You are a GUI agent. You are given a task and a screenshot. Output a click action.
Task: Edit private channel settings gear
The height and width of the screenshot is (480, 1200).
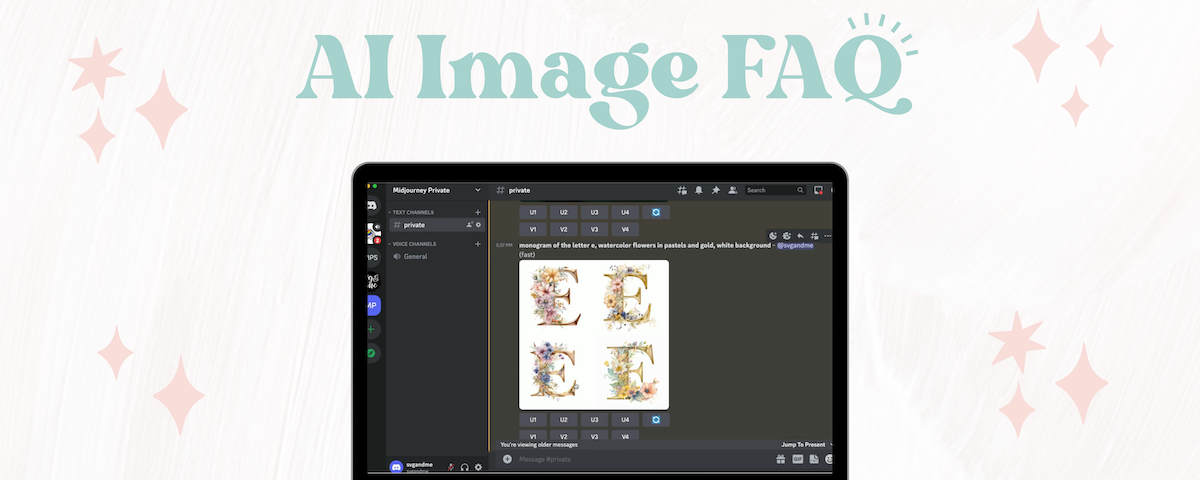[479, 225]
